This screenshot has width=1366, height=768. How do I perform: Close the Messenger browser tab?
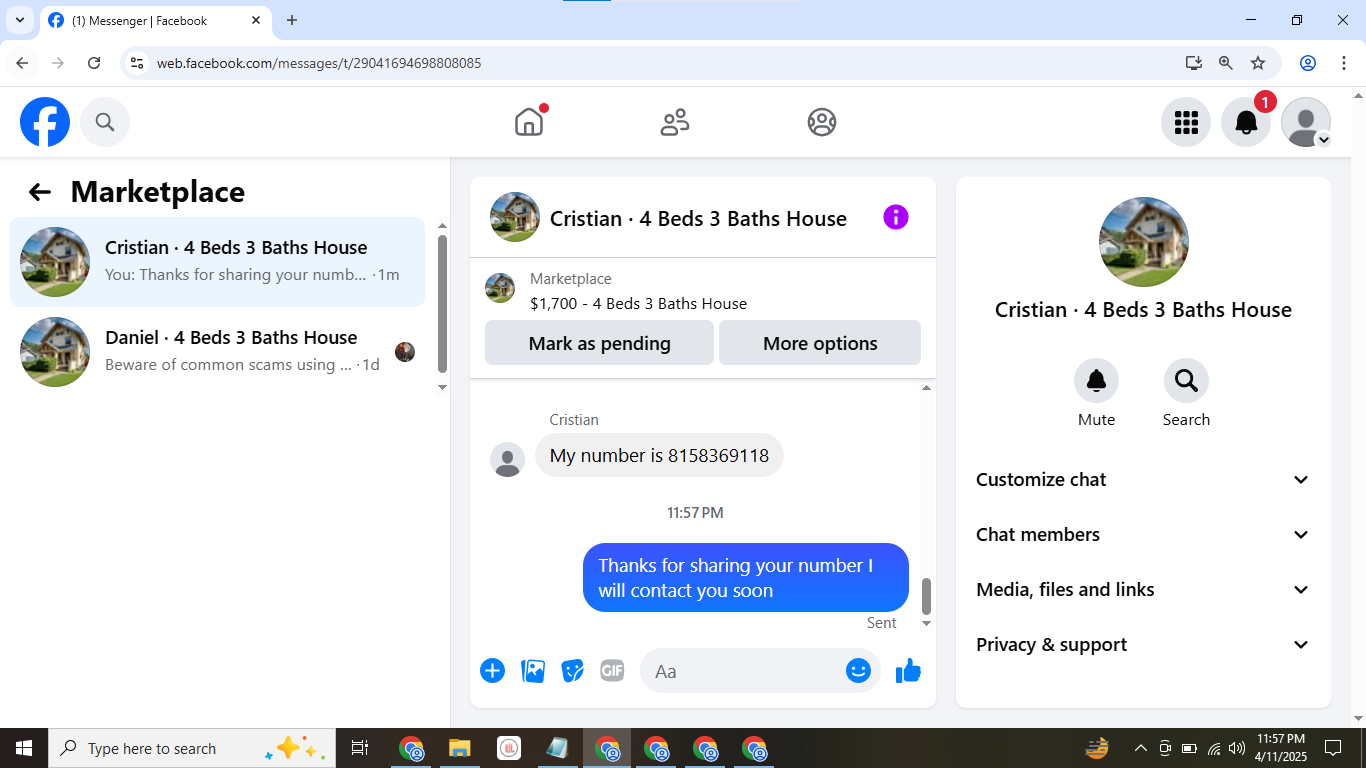(x=256, y=20)
